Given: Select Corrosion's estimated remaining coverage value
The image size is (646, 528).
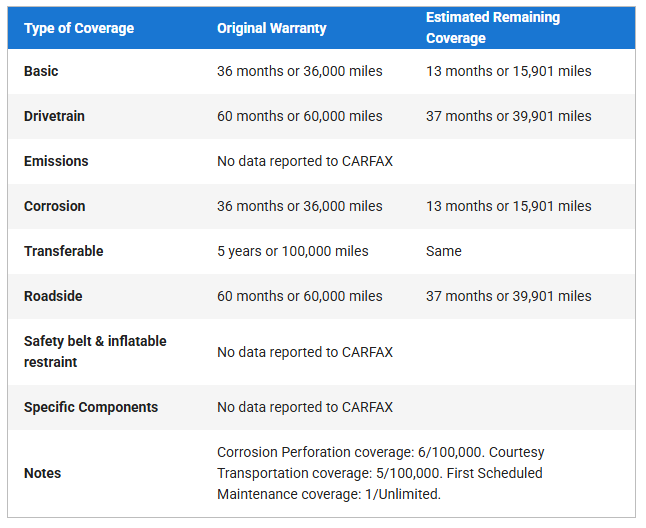Looking at the screenshot, I should (508, 206).
